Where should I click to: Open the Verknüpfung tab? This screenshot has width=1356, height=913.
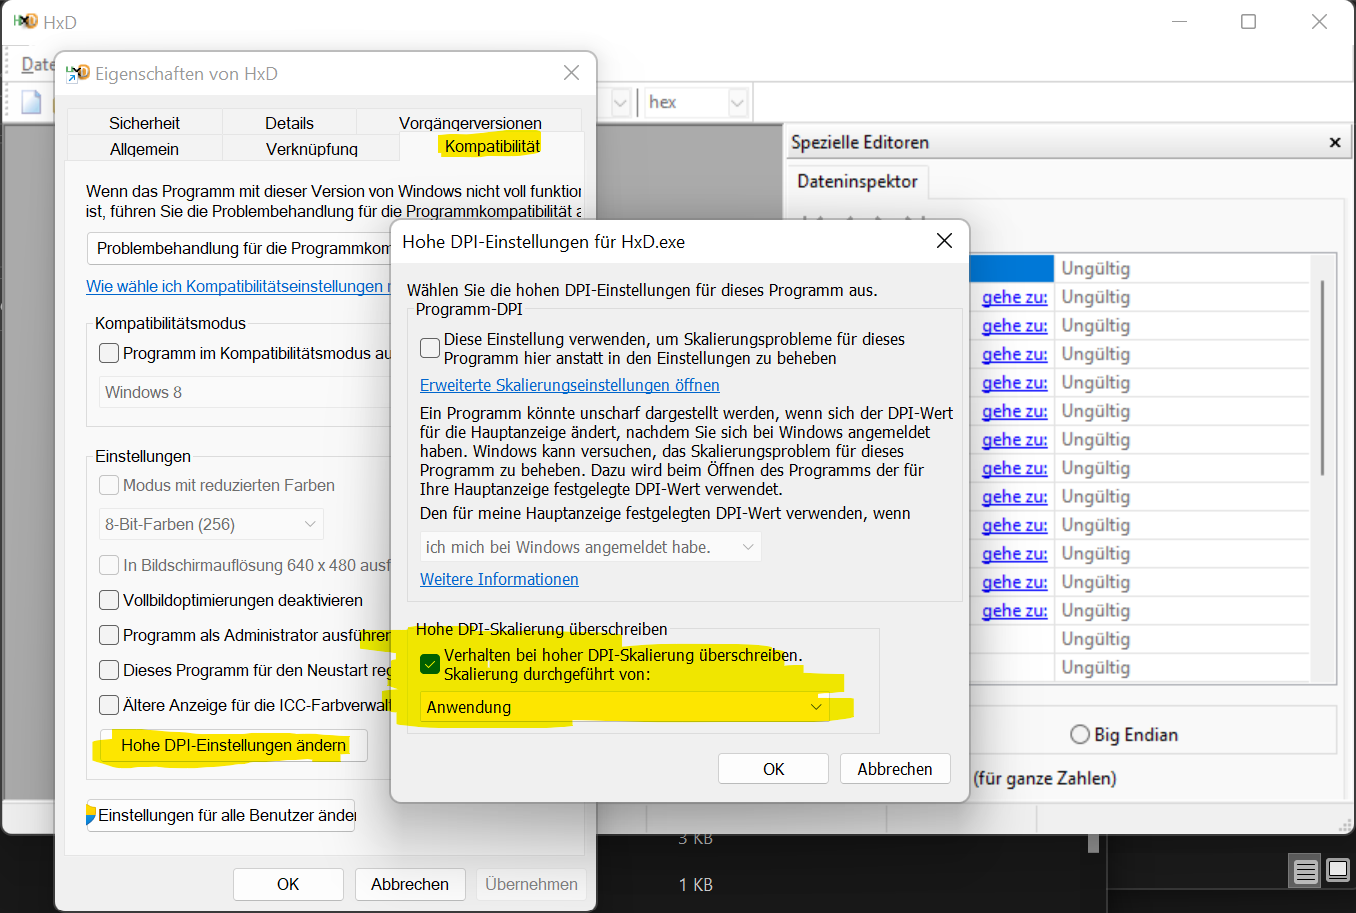pos(312,149)
